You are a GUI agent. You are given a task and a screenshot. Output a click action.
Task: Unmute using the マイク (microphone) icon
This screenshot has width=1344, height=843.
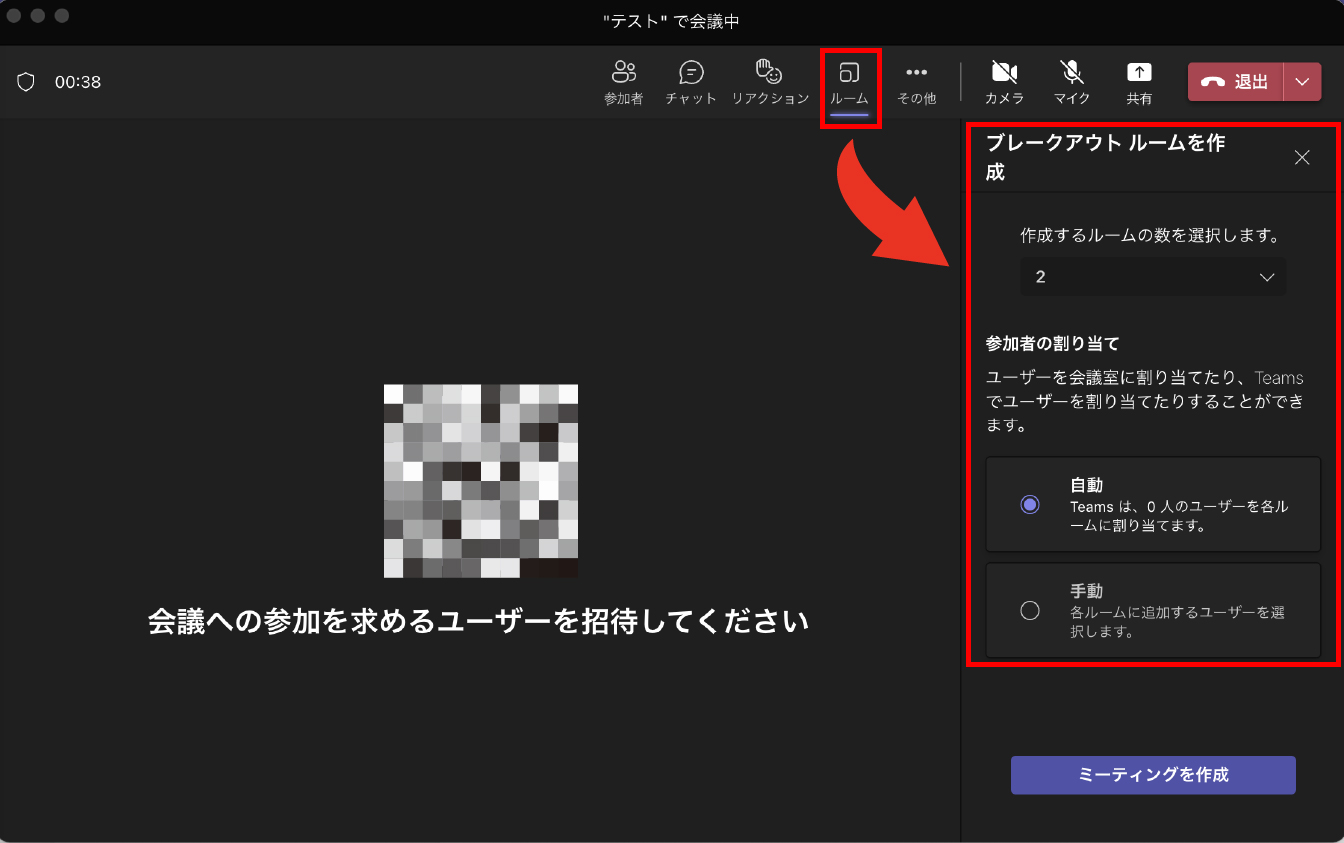1071,72
